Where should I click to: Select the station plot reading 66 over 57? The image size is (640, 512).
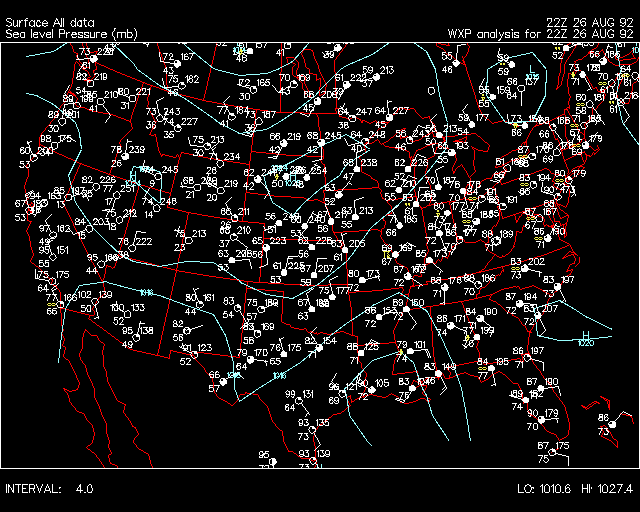coord(214,381)
